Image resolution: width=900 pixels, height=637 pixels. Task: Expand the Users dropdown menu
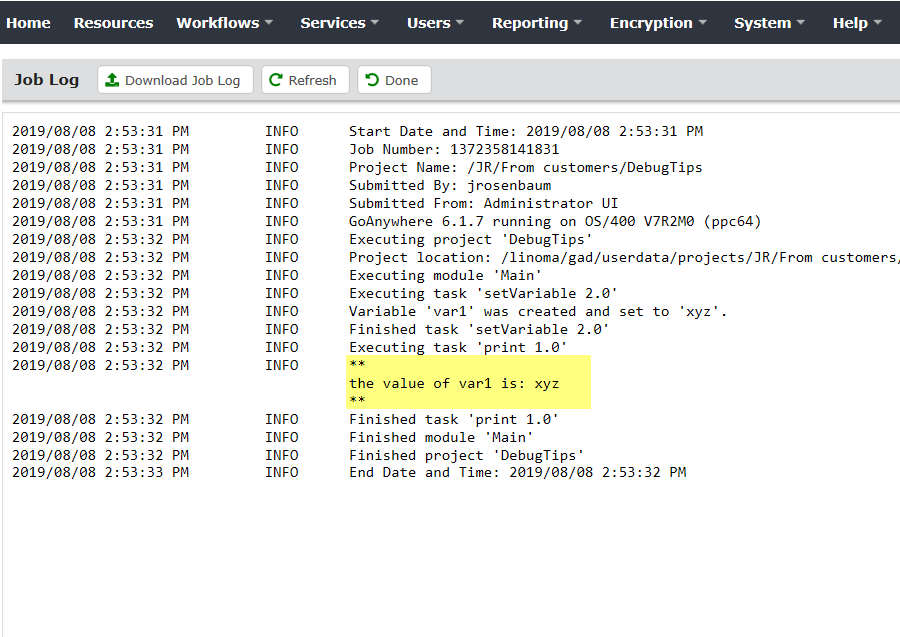coord(435,23)
